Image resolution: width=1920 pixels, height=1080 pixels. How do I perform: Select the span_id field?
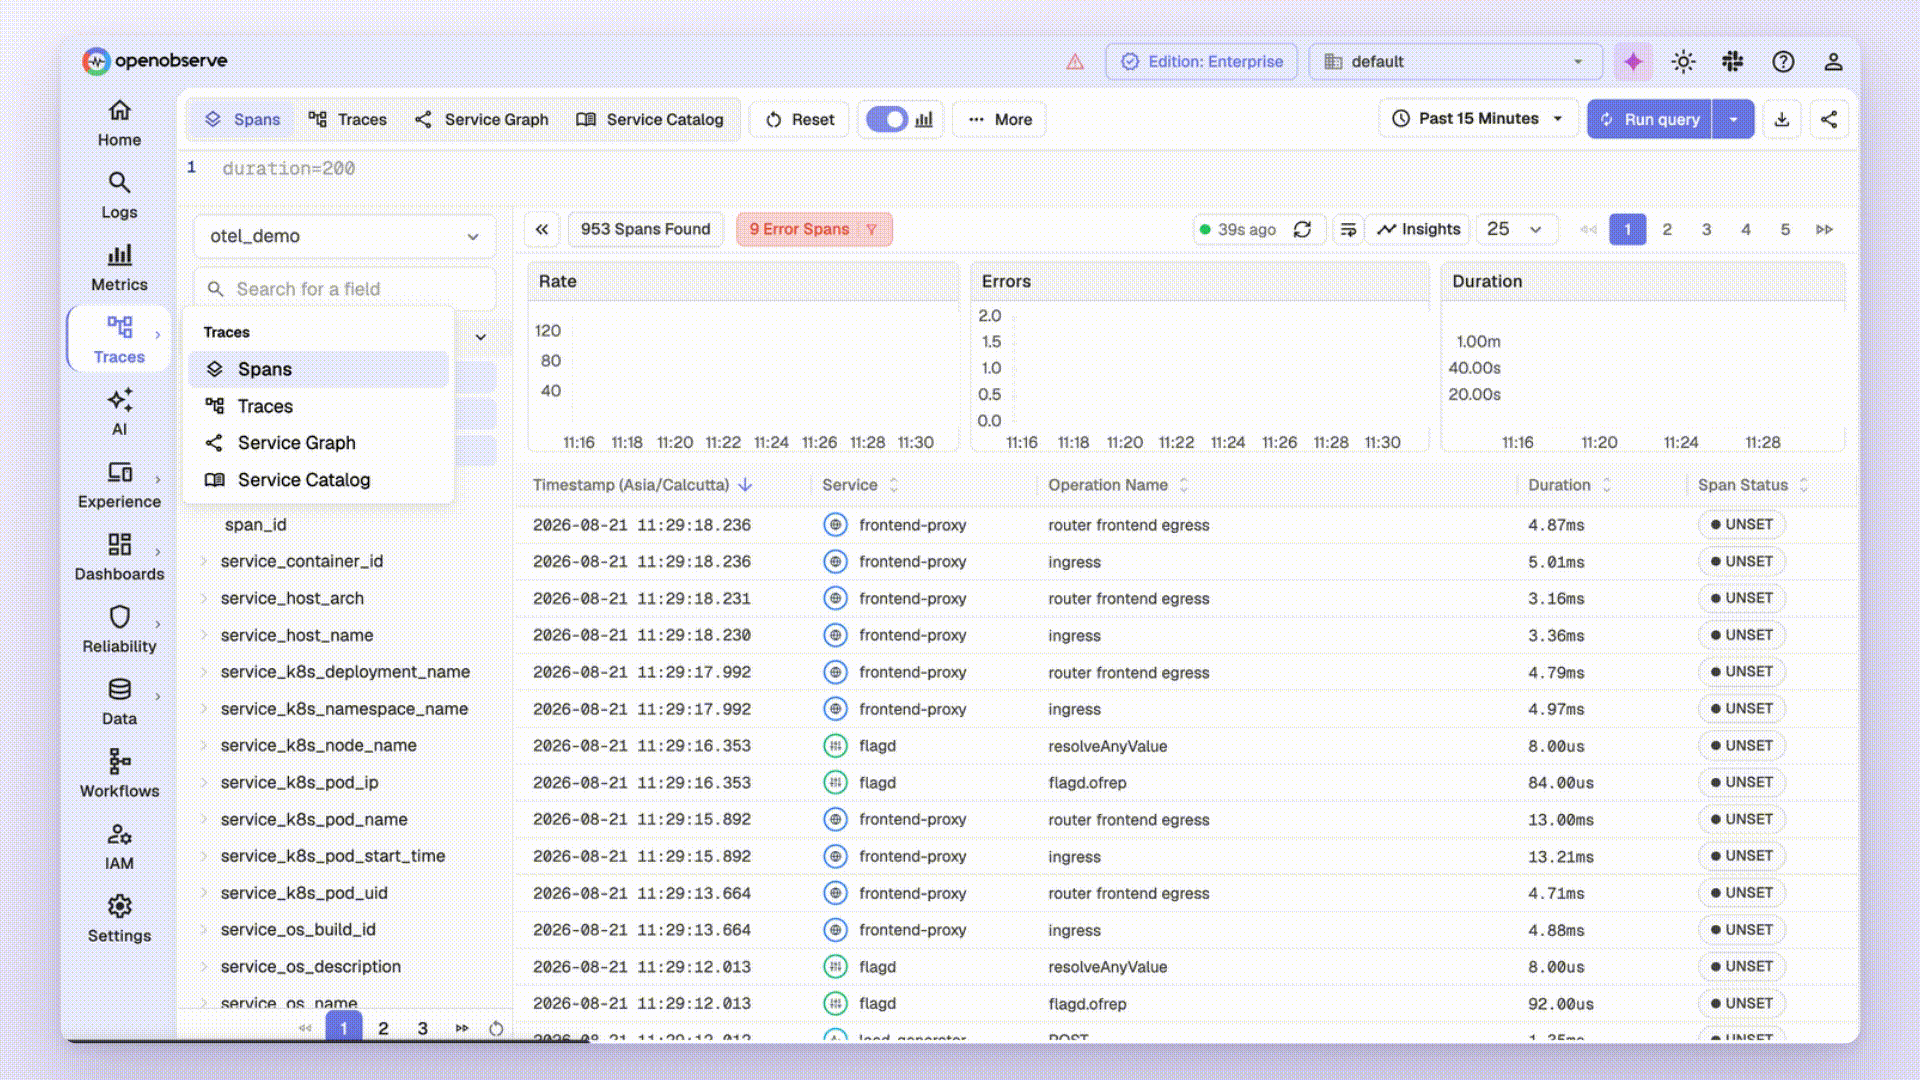click(x=255, y=524)
